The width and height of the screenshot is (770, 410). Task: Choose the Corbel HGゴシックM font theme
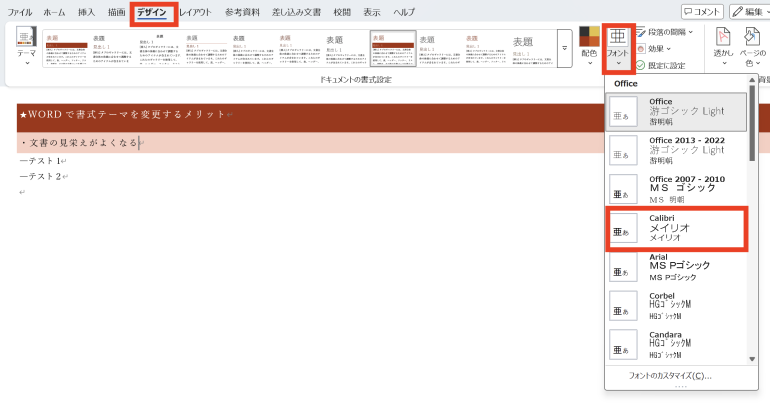click(676, 306)
